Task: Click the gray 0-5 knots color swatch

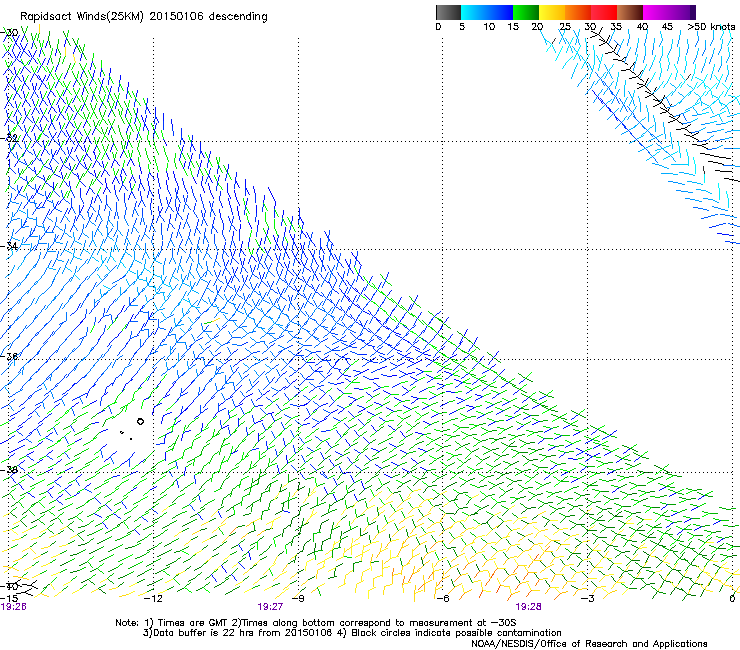Action: (x=448, y=12)
